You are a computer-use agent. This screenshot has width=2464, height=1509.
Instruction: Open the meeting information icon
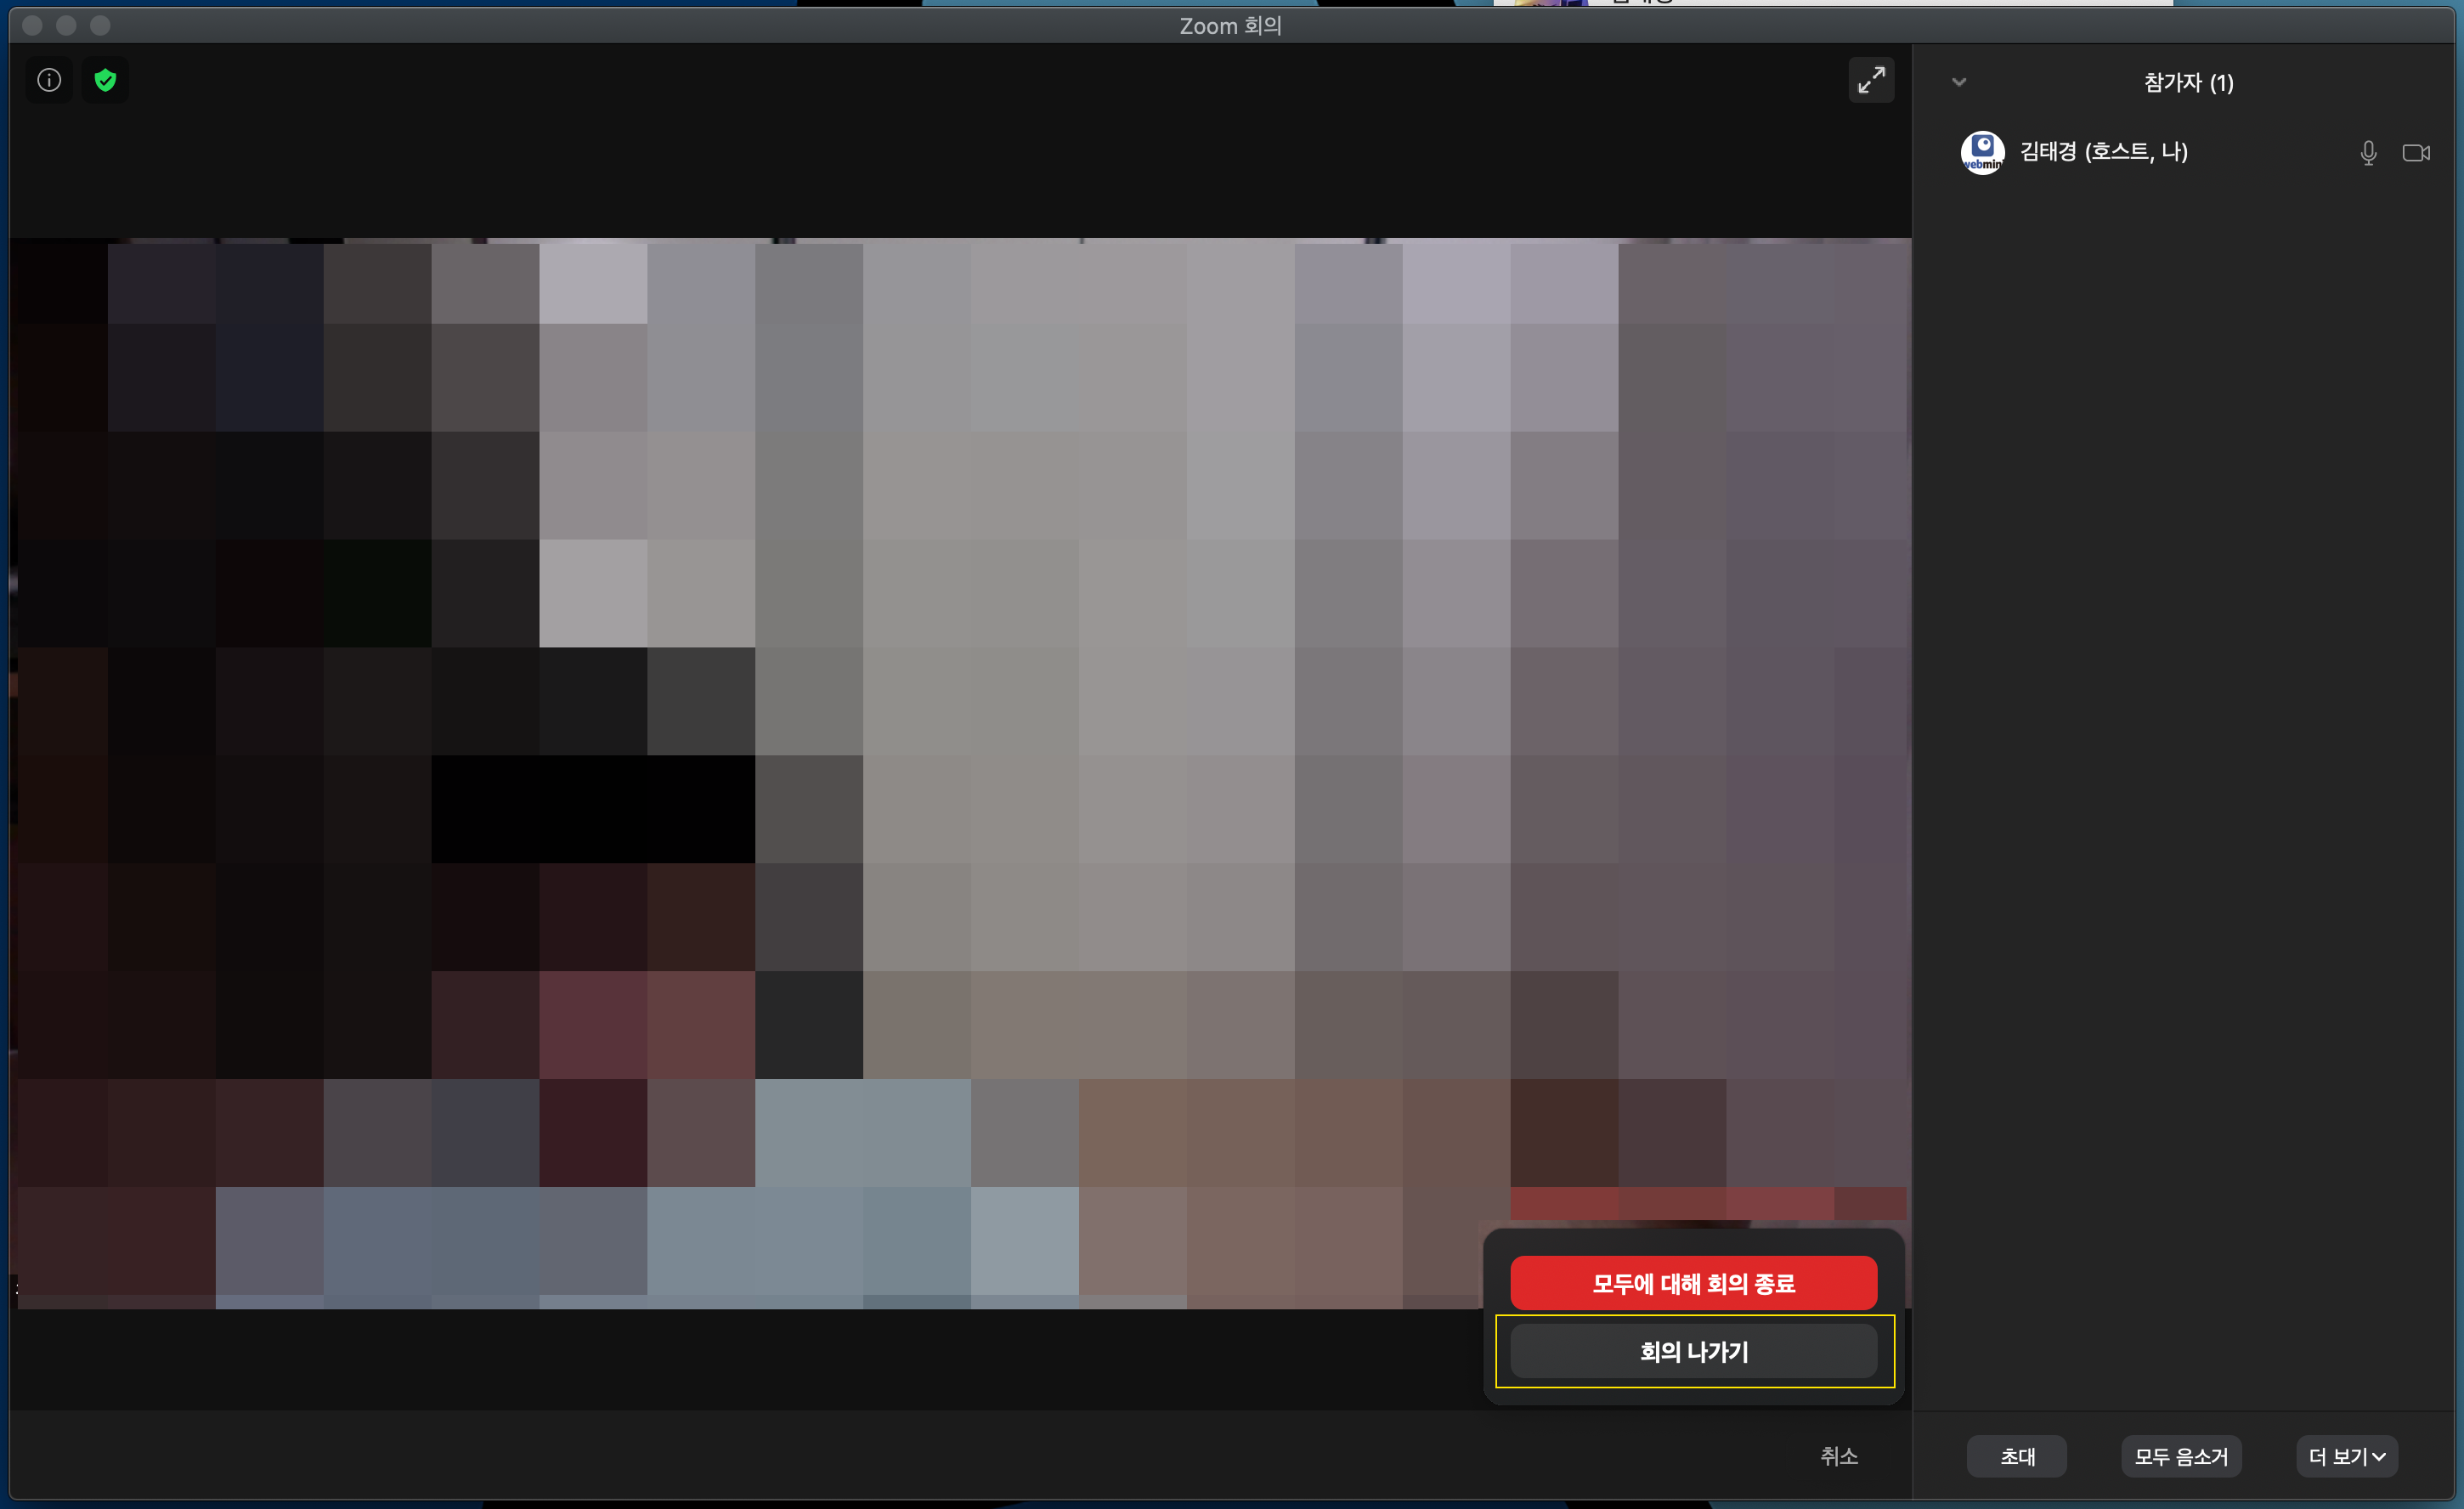[x=49, y=80]
